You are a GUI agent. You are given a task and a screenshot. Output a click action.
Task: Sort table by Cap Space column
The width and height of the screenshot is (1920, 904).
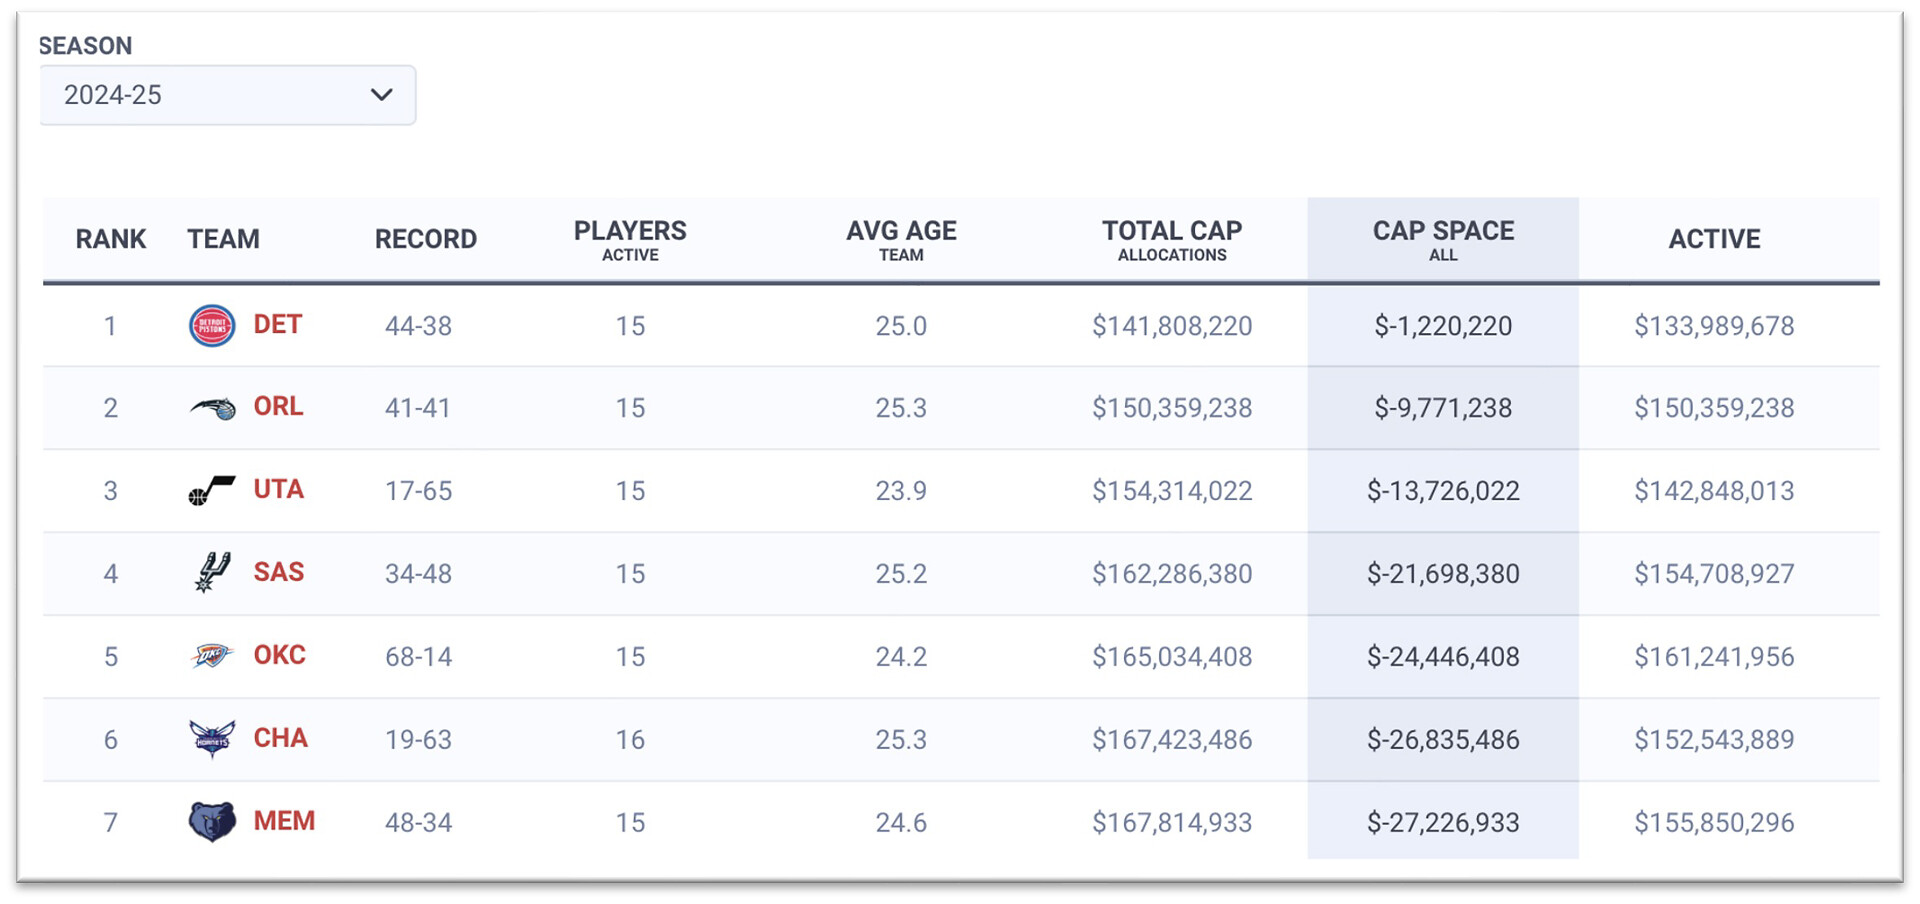[1442, 240]
